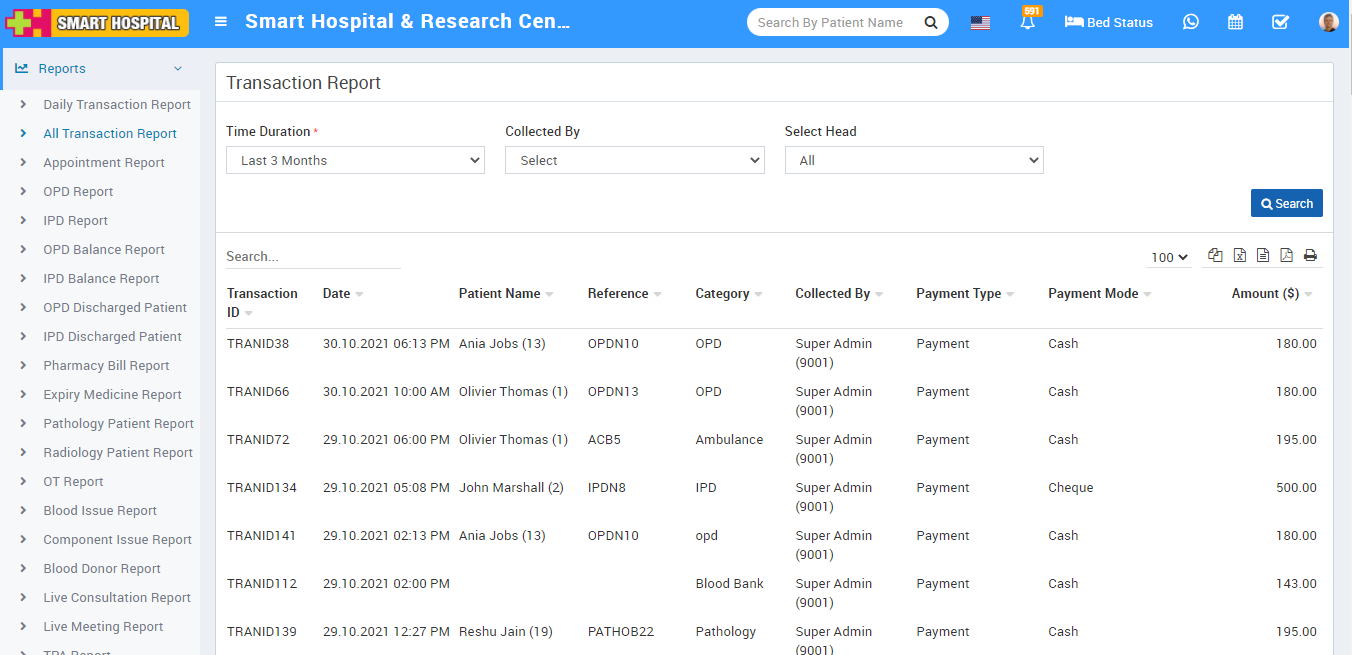Click the magnifier in the patient search bar
Image resolution: width=1352 pixels, height=655 pixels.
tap(929, 21)
